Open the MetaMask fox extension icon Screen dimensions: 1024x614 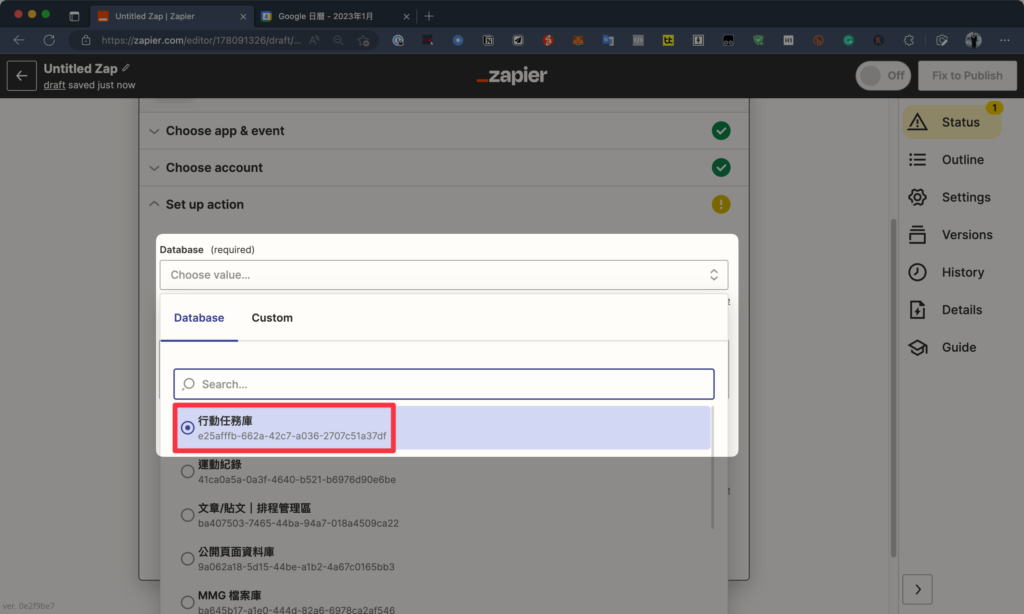click(578, 40)
